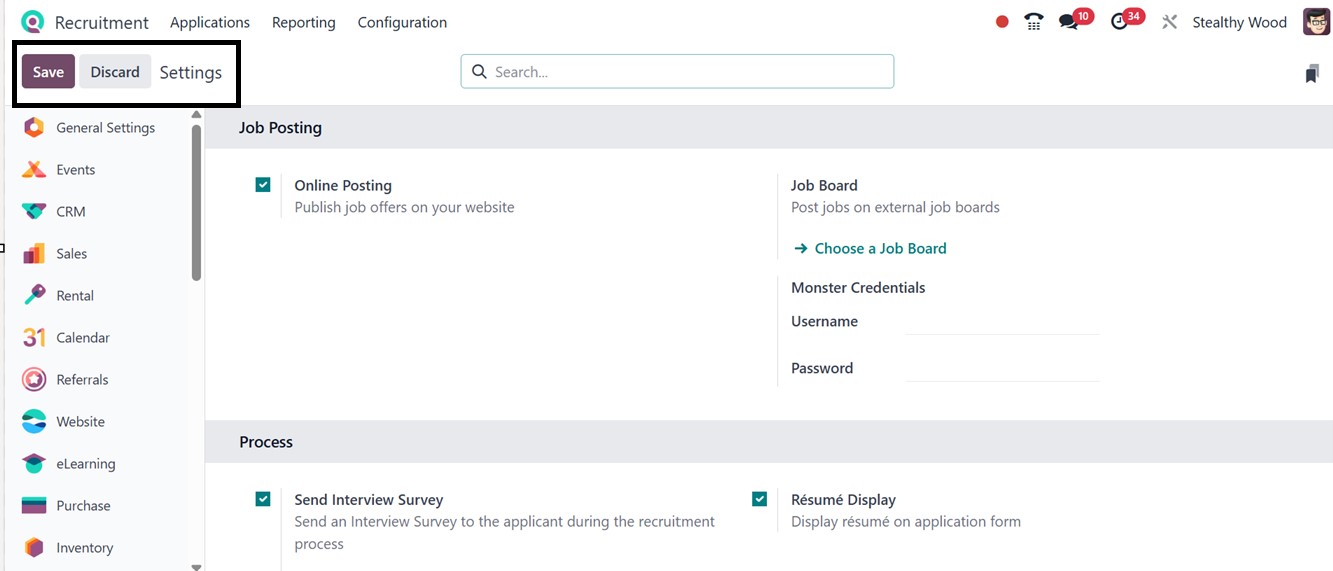Uncheck the Résumé Display option
This screenshot has height=571, width=1333.
pyautogui.click(x=760, y=499)
